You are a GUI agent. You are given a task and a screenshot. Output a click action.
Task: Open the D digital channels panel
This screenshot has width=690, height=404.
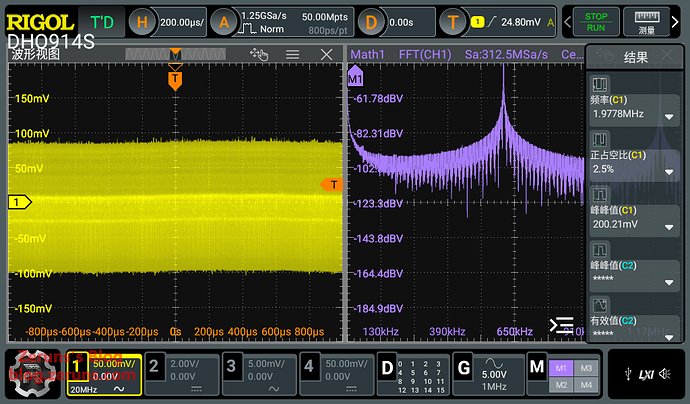coord(386,367)
